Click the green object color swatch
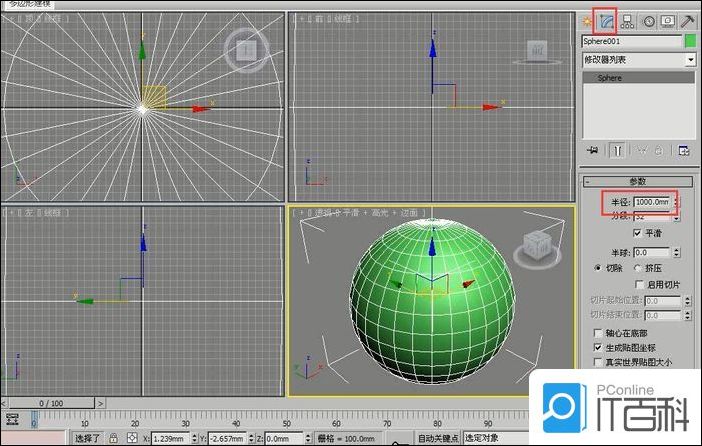Image resolution: width=702 pixels, height=446 pixels. (689, 41)
